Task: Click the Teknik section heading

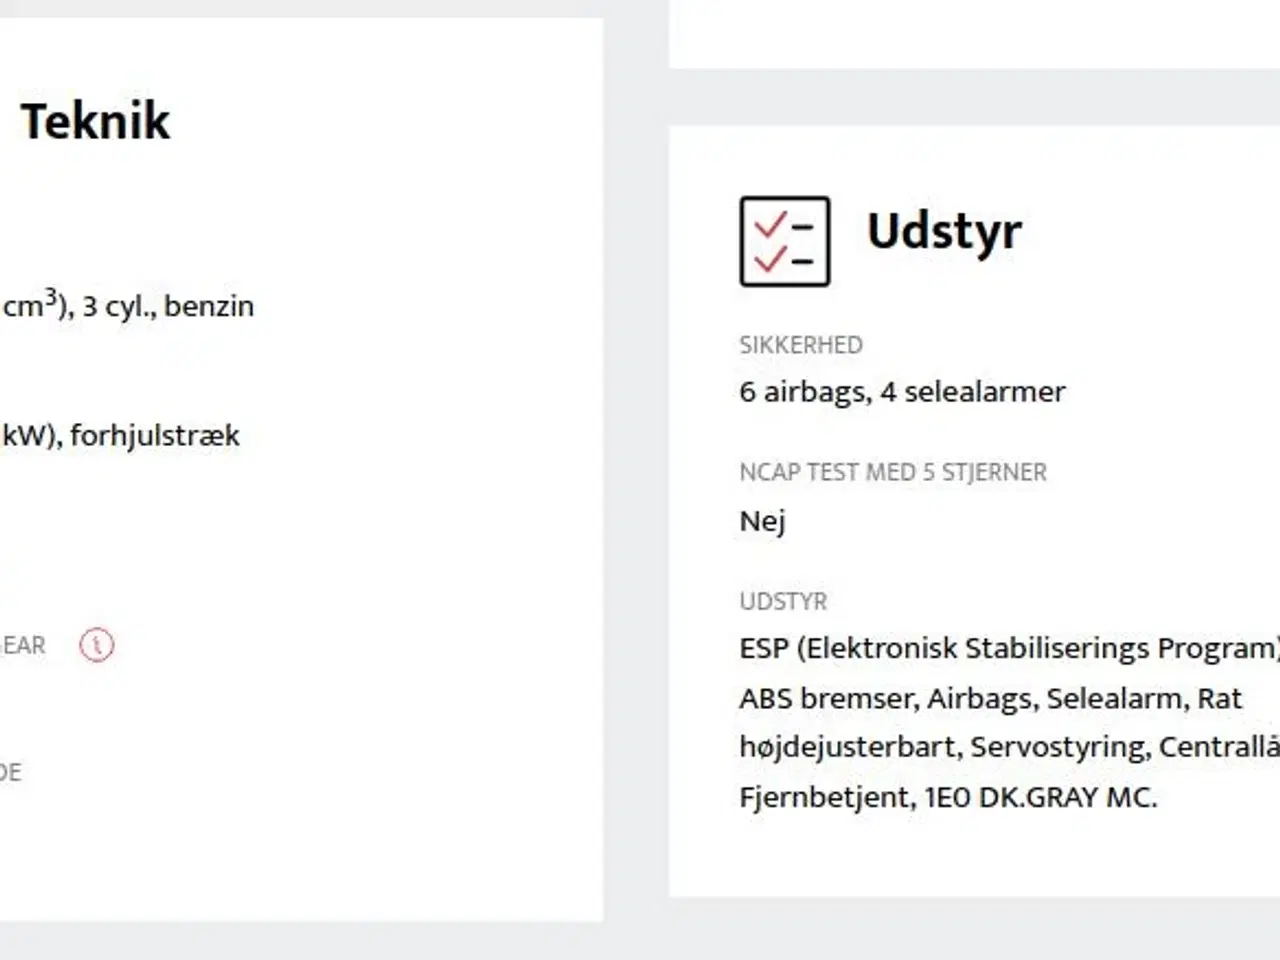Action: pyautogui.click(x=96, y=121)
